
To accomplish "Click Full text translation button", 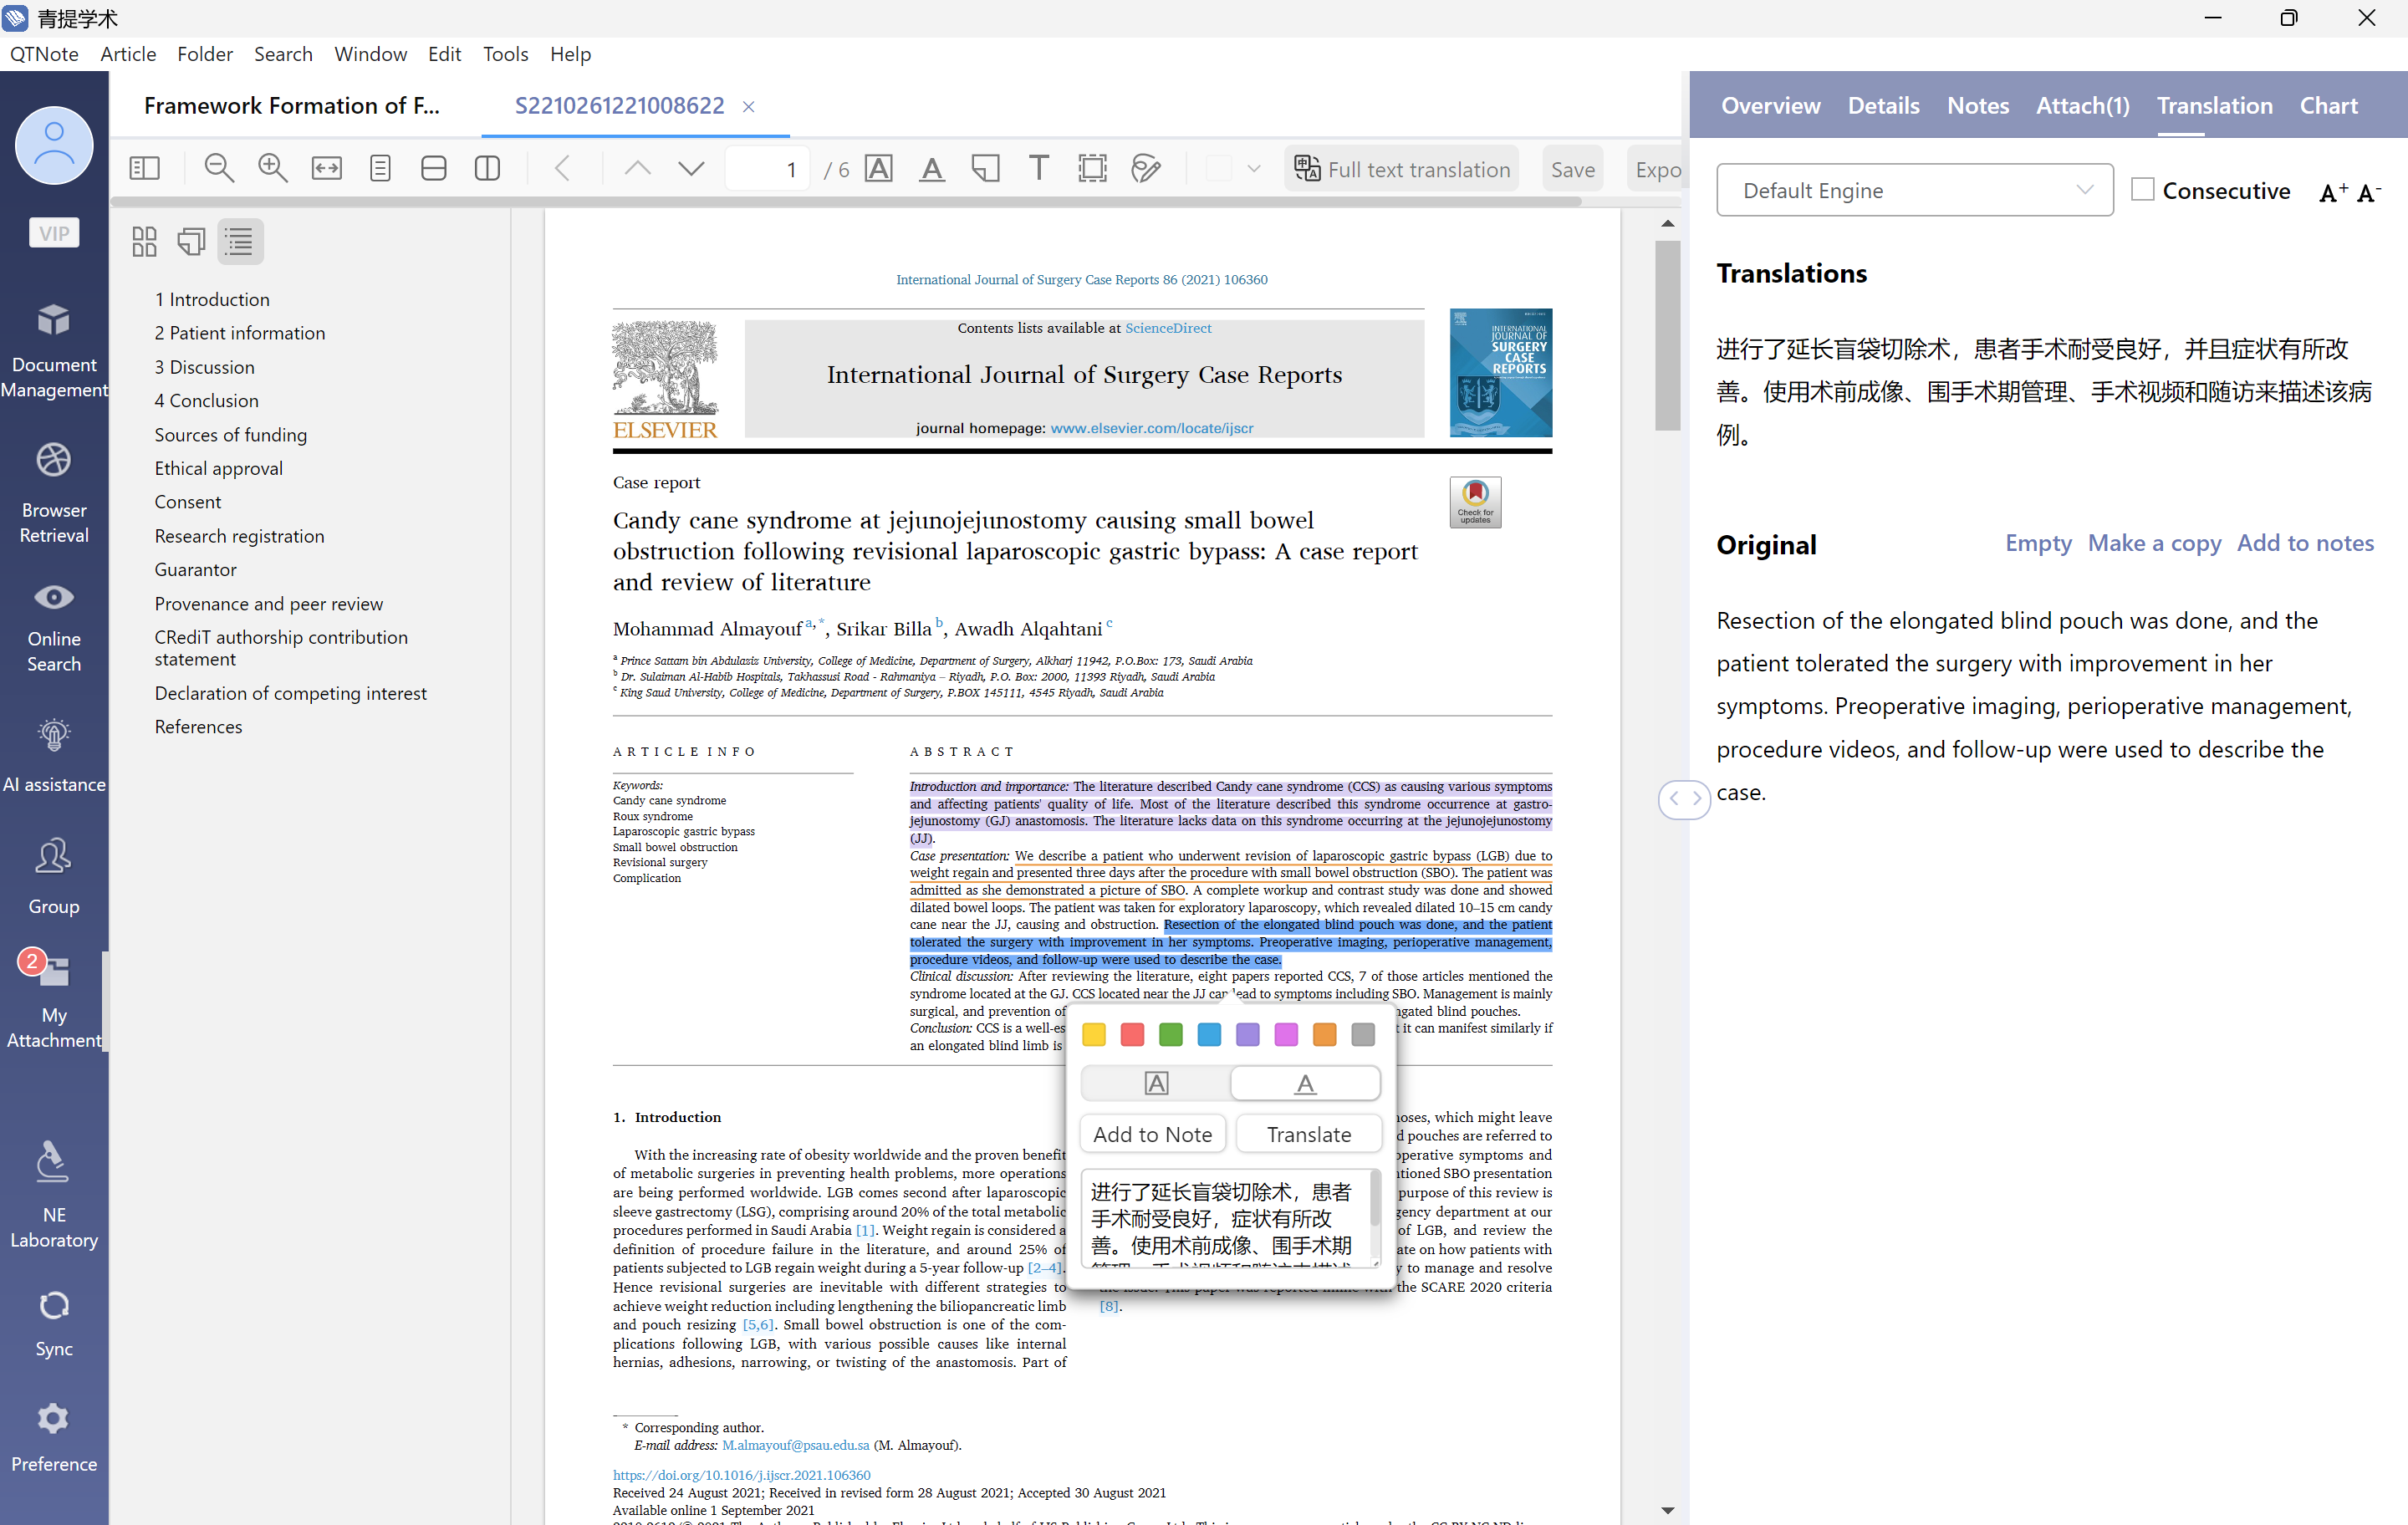I will [x=1403, y=169].
